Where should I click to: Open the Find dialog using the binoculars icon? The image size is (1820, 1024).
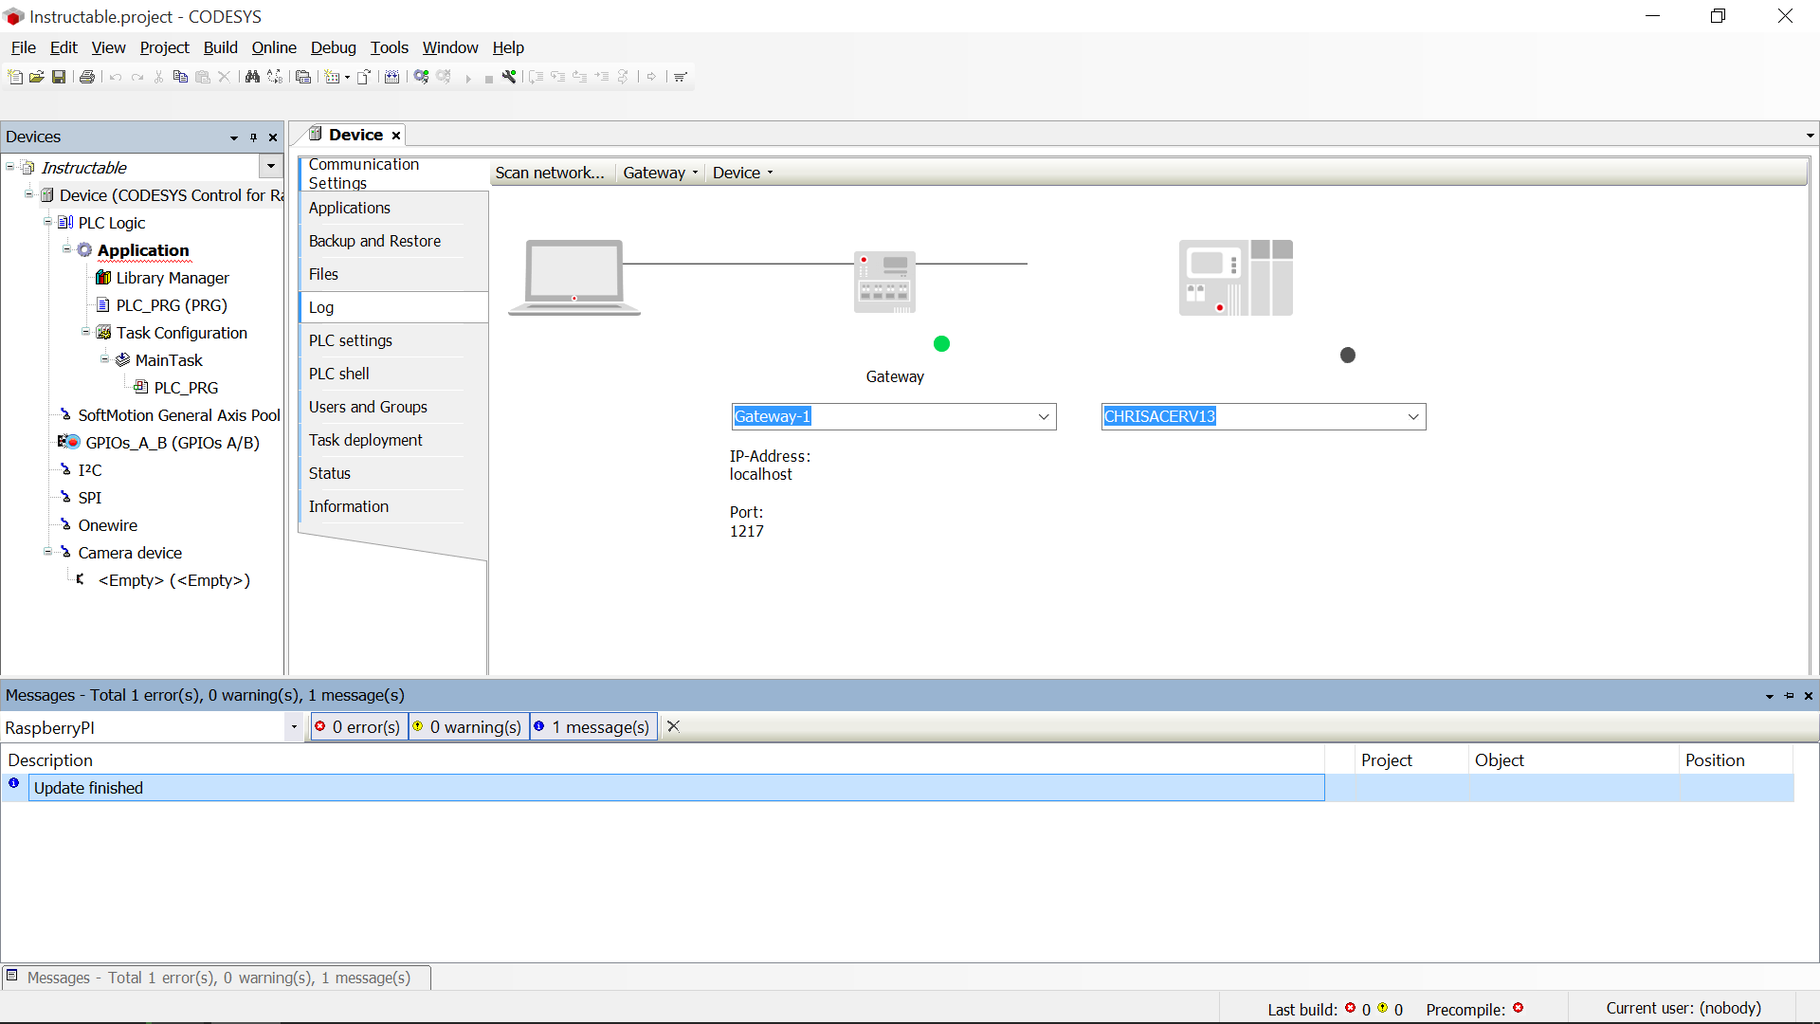(253, 77)
